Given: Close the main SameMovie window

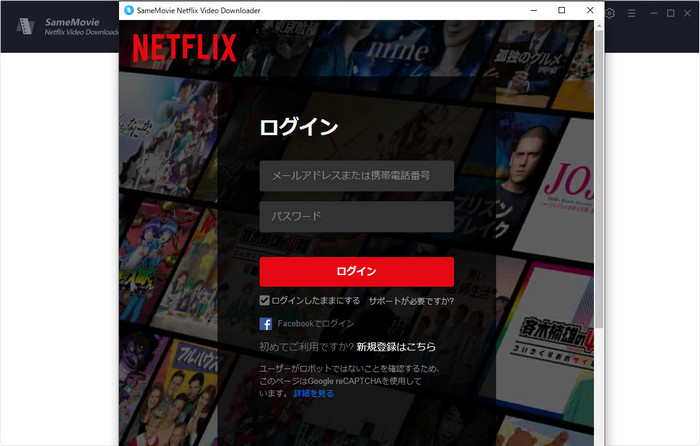Looking at the screenshot, I should tap(688, 13).
